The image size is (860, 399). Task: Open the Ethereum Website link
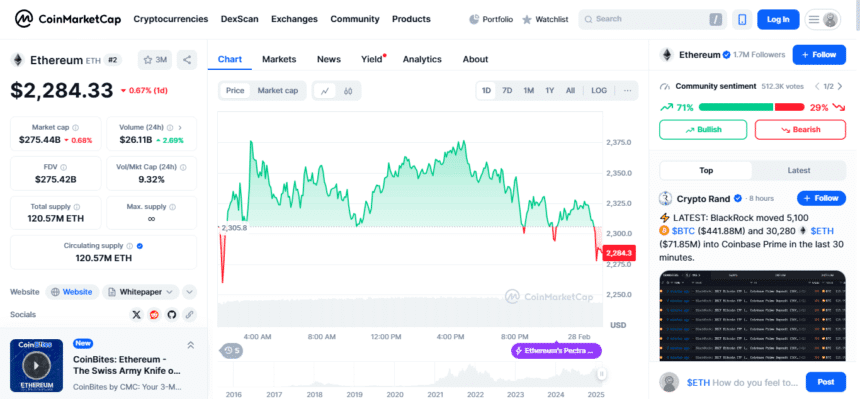72,292
